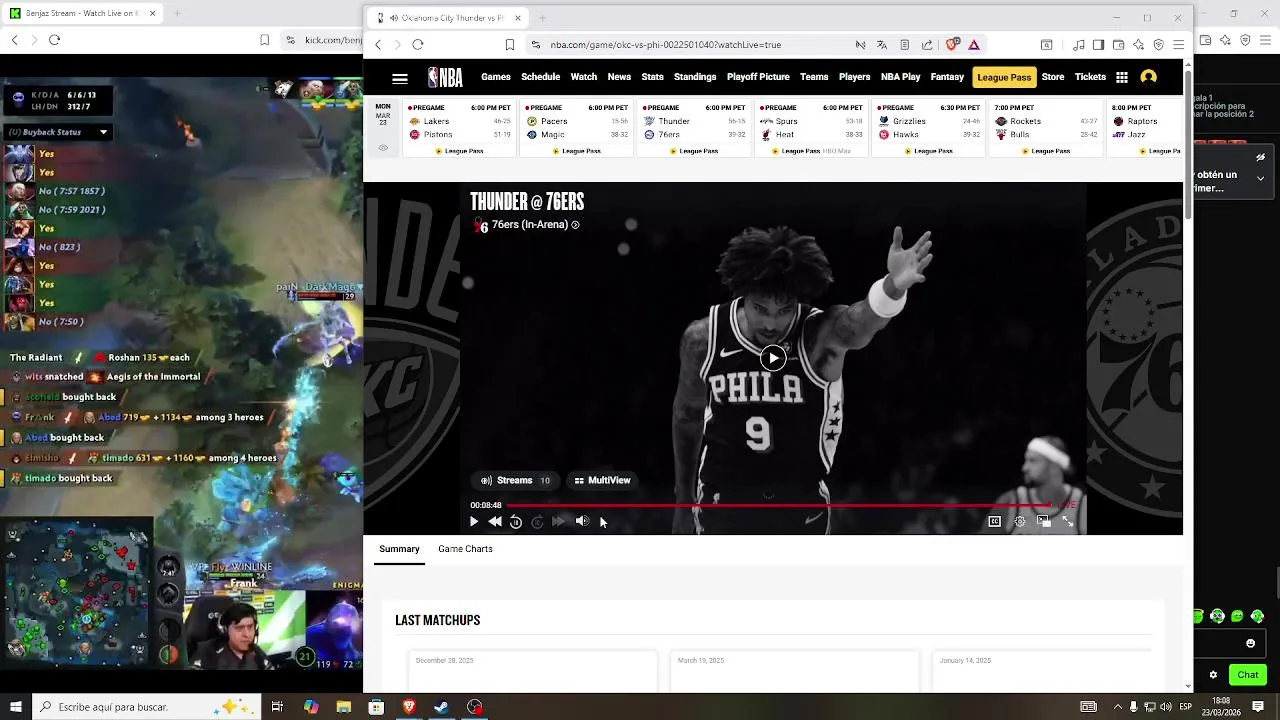Click the yellow League Pass button
This screenshot has width=1280, height=720.
tap(1004, 77)
